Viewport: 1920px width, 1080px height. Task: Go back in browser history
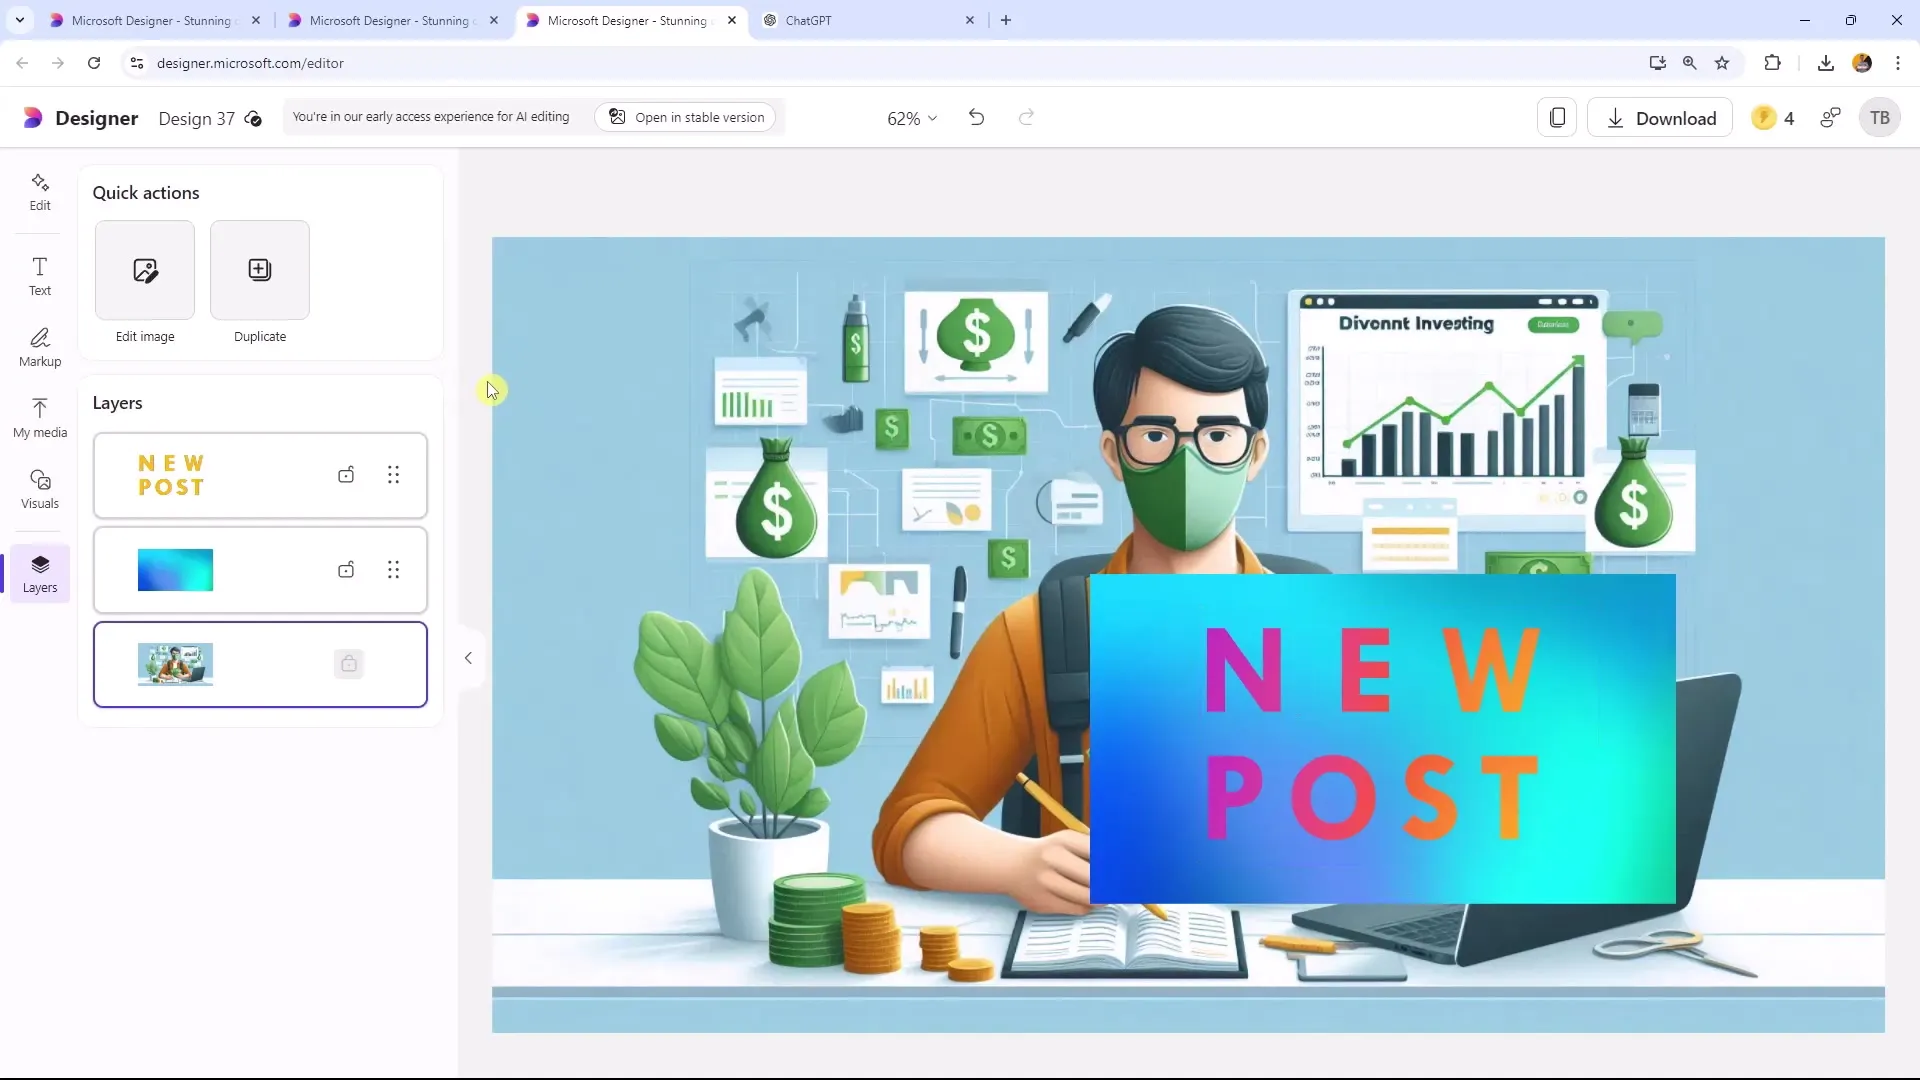[x=22, y=63]
